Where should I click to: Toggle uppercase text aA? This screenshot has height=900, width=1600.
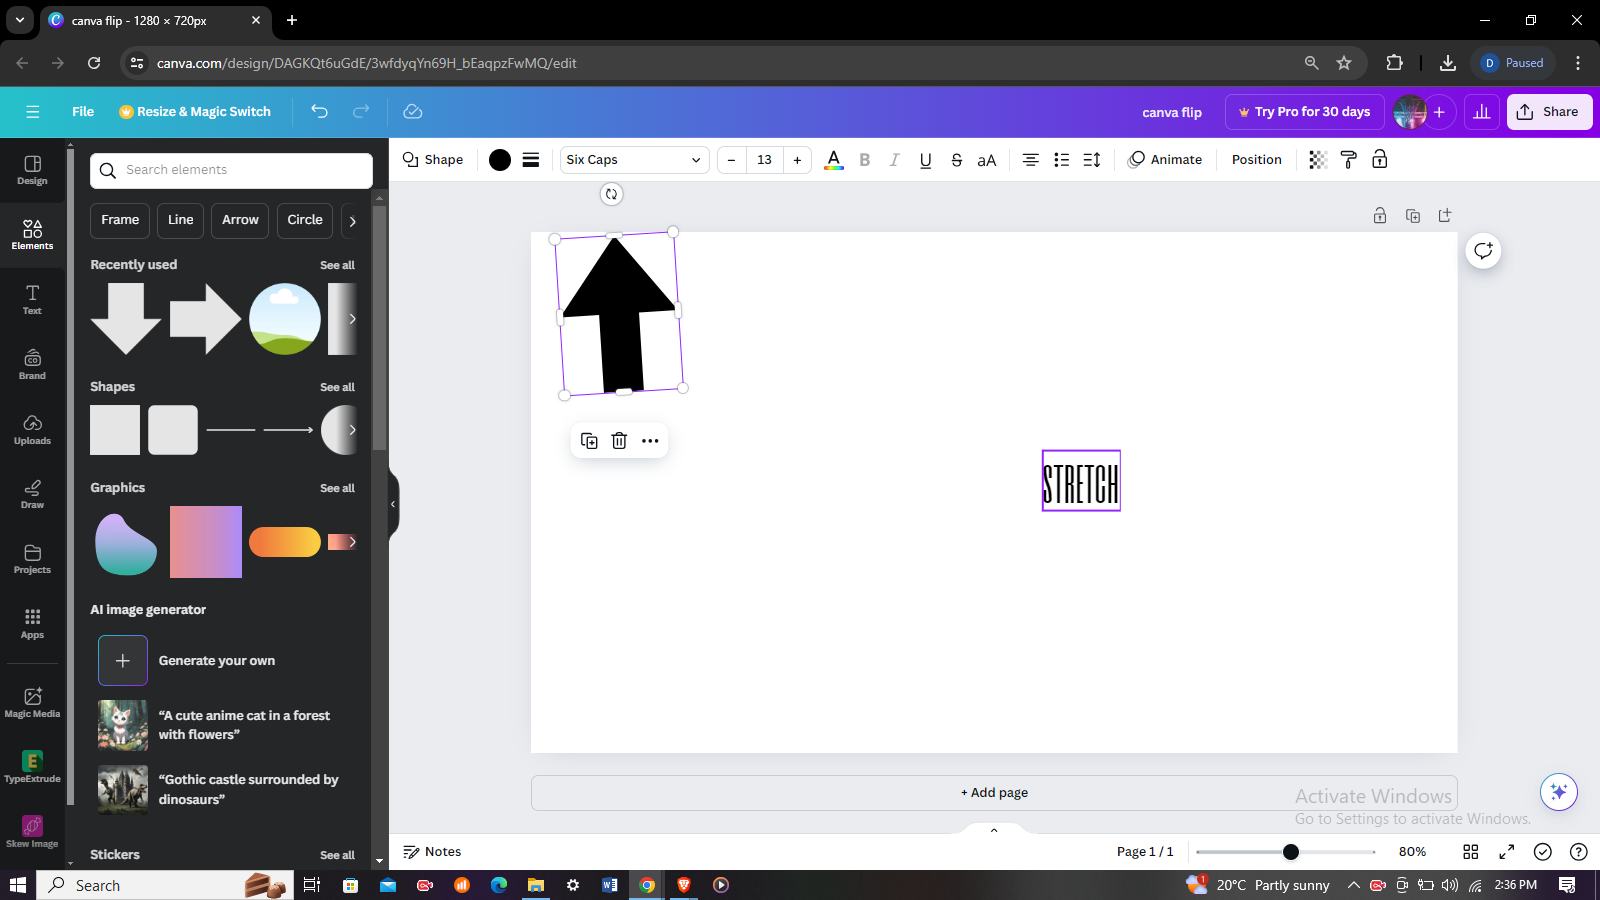(x=987, y=160)
